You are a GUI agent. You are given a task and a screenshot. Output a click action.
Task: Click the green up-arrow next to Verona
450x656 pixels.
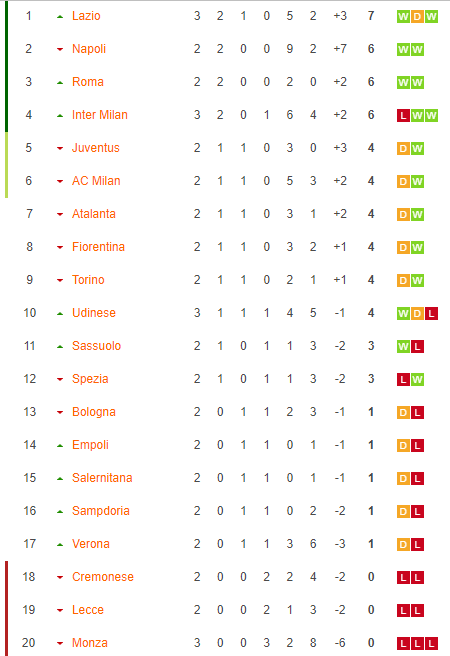point(60,544)
